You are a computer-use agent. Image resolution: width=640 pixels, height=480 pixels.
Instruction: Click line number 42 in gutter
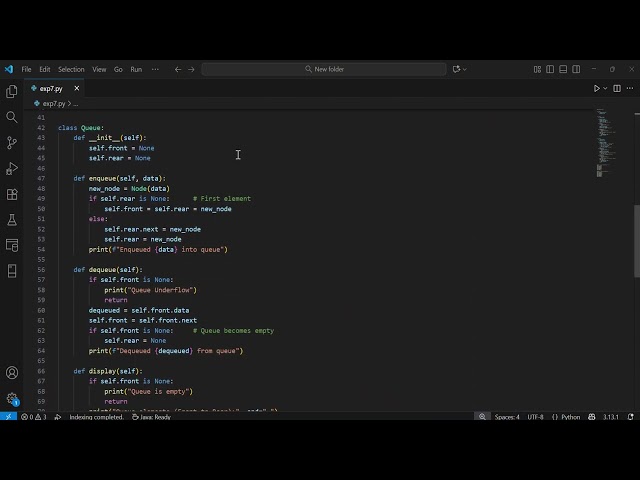point(41,128)
